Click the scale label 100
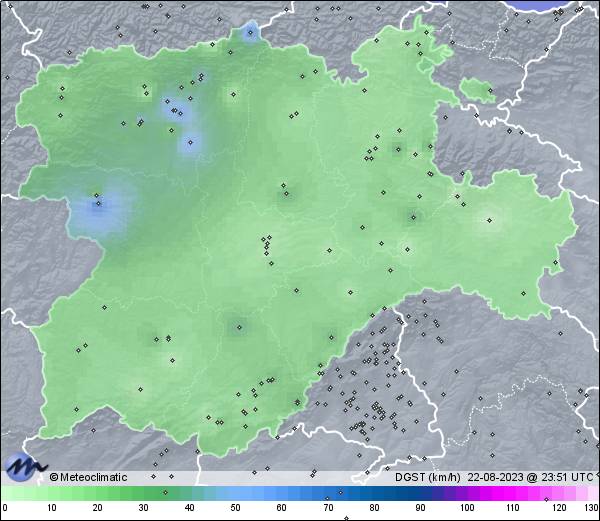The image size is (600, 521). [467, 508]
